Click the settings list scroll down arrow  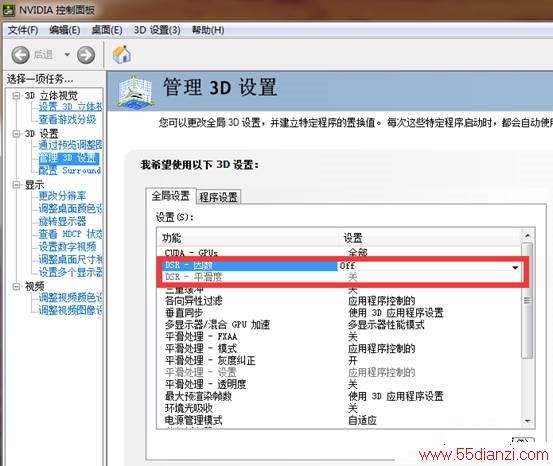point(528,421)
